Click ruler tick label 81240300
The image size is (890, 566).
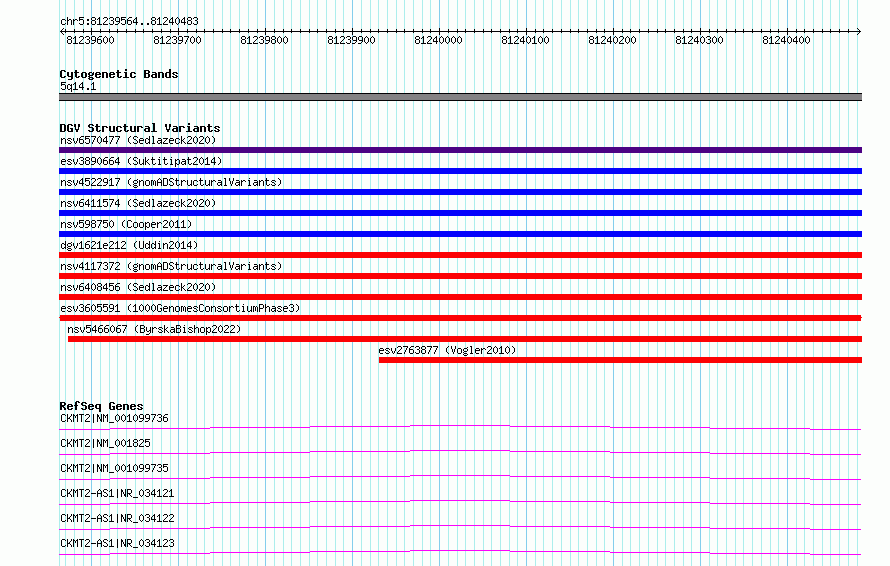(699, 40)
